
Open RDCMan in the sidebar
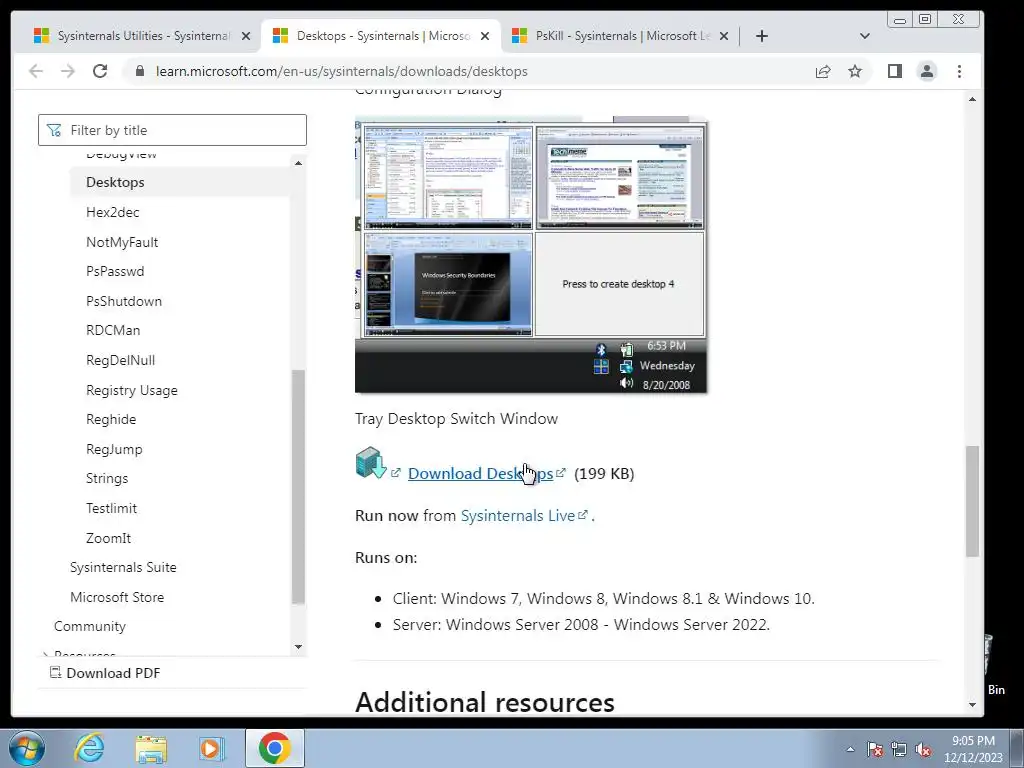pos(113,330)
